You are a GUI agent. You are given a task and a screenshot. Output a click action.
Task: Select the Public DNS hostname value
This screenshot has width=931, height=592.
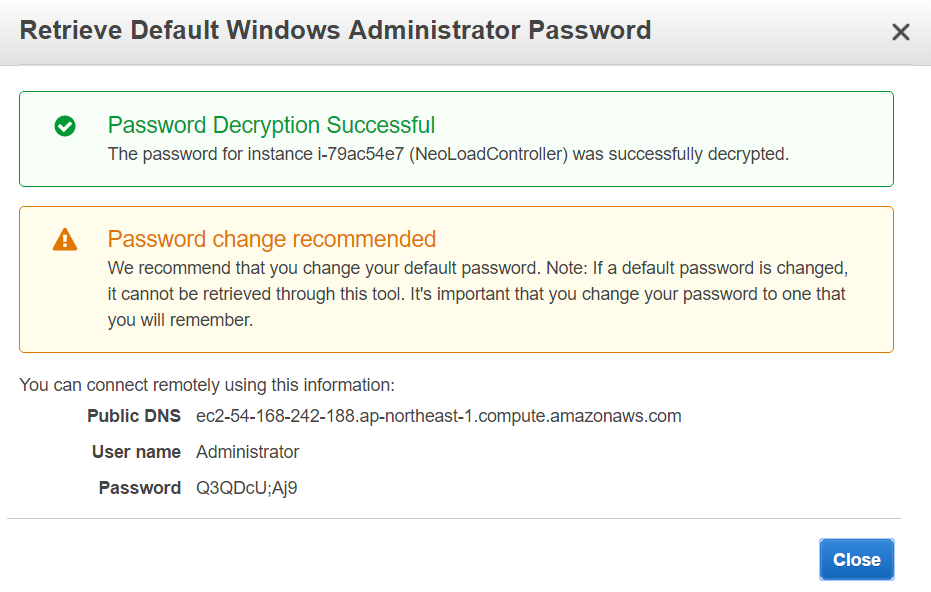click(438, 416)
